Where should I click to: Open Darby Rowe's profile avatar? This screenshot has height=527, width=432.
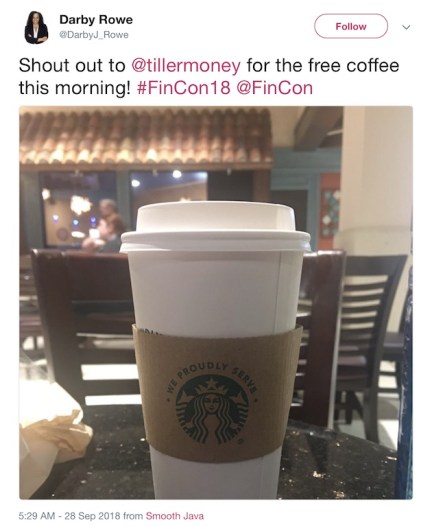[36, 27]
